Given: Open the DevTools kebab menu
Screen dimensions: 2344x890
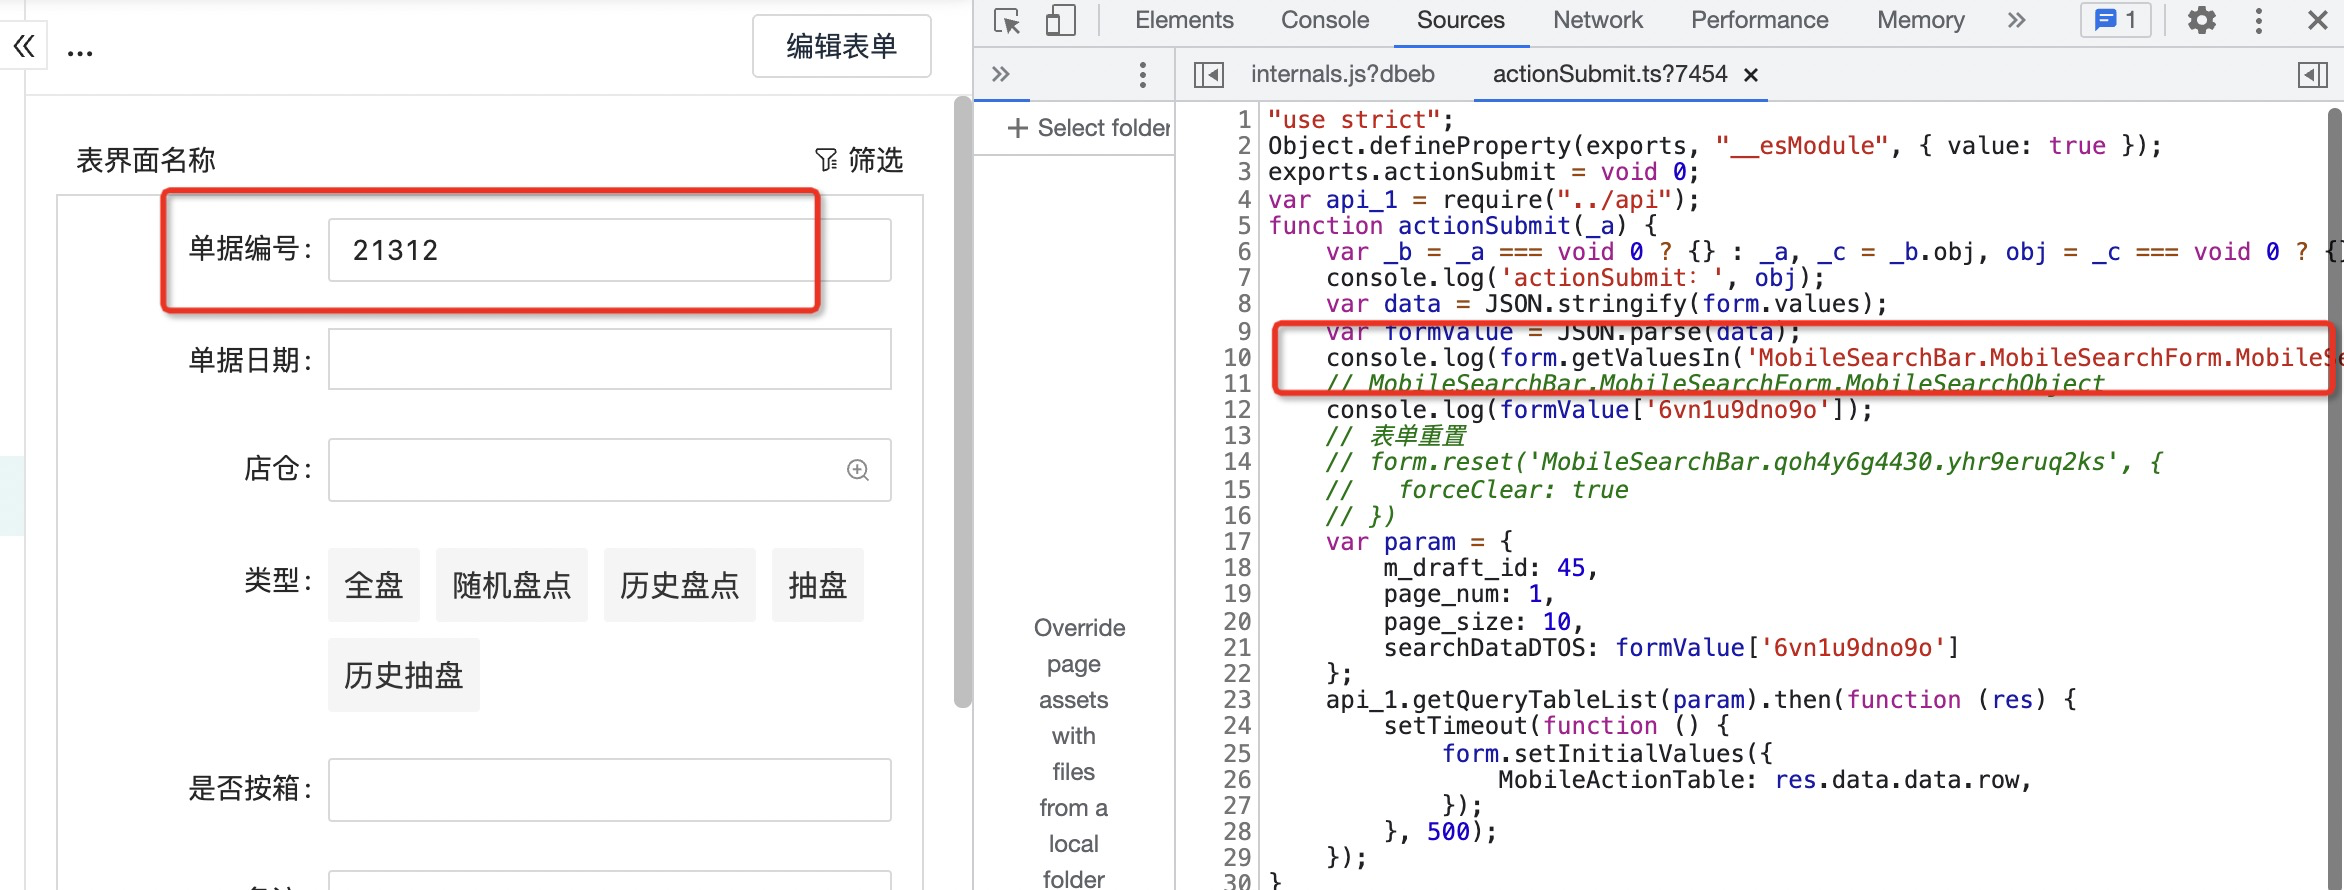Looking at the screenshot, I should 2259,21.
